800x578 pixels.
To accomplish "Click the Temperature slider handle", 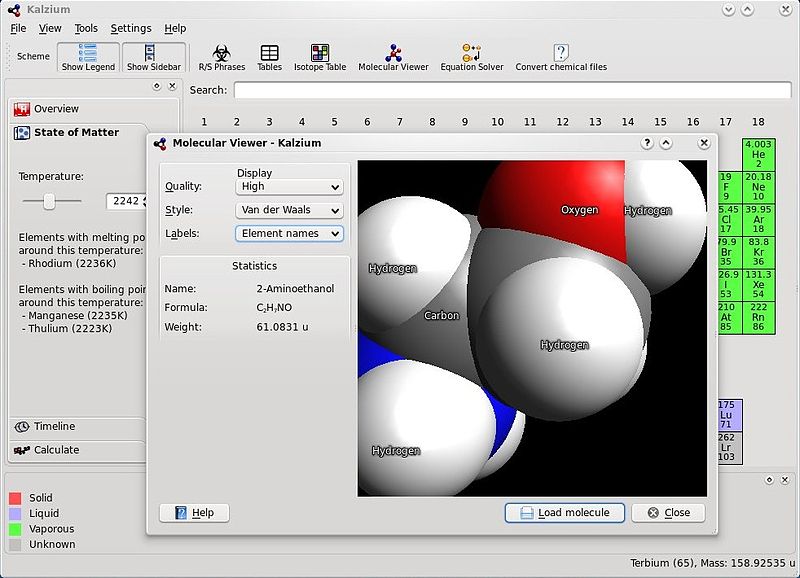I will click(49, 201).
